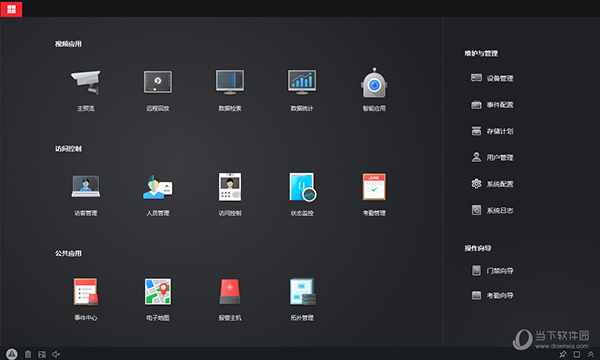Open 用户管理 in maintenance list
This screenshot has width=600, height=360.
[x=492, y=157]
